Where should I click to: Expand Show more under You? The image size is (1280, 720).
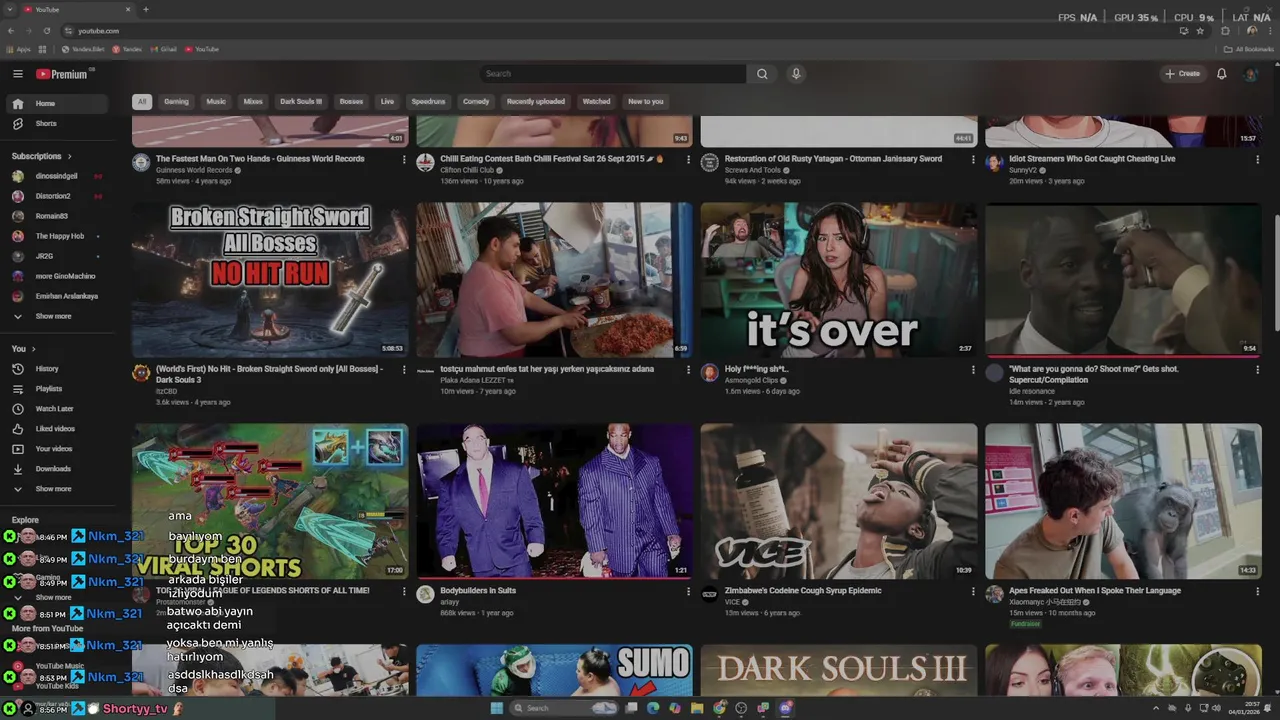click(58, 489)
